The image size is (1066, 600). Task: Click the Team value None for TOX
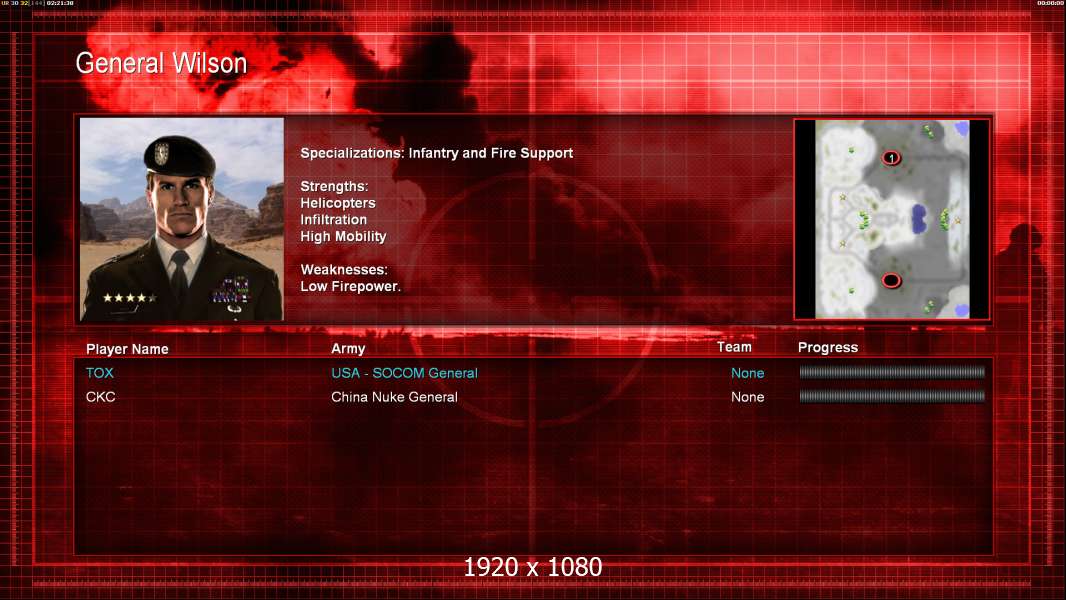(x=747, y=373)
